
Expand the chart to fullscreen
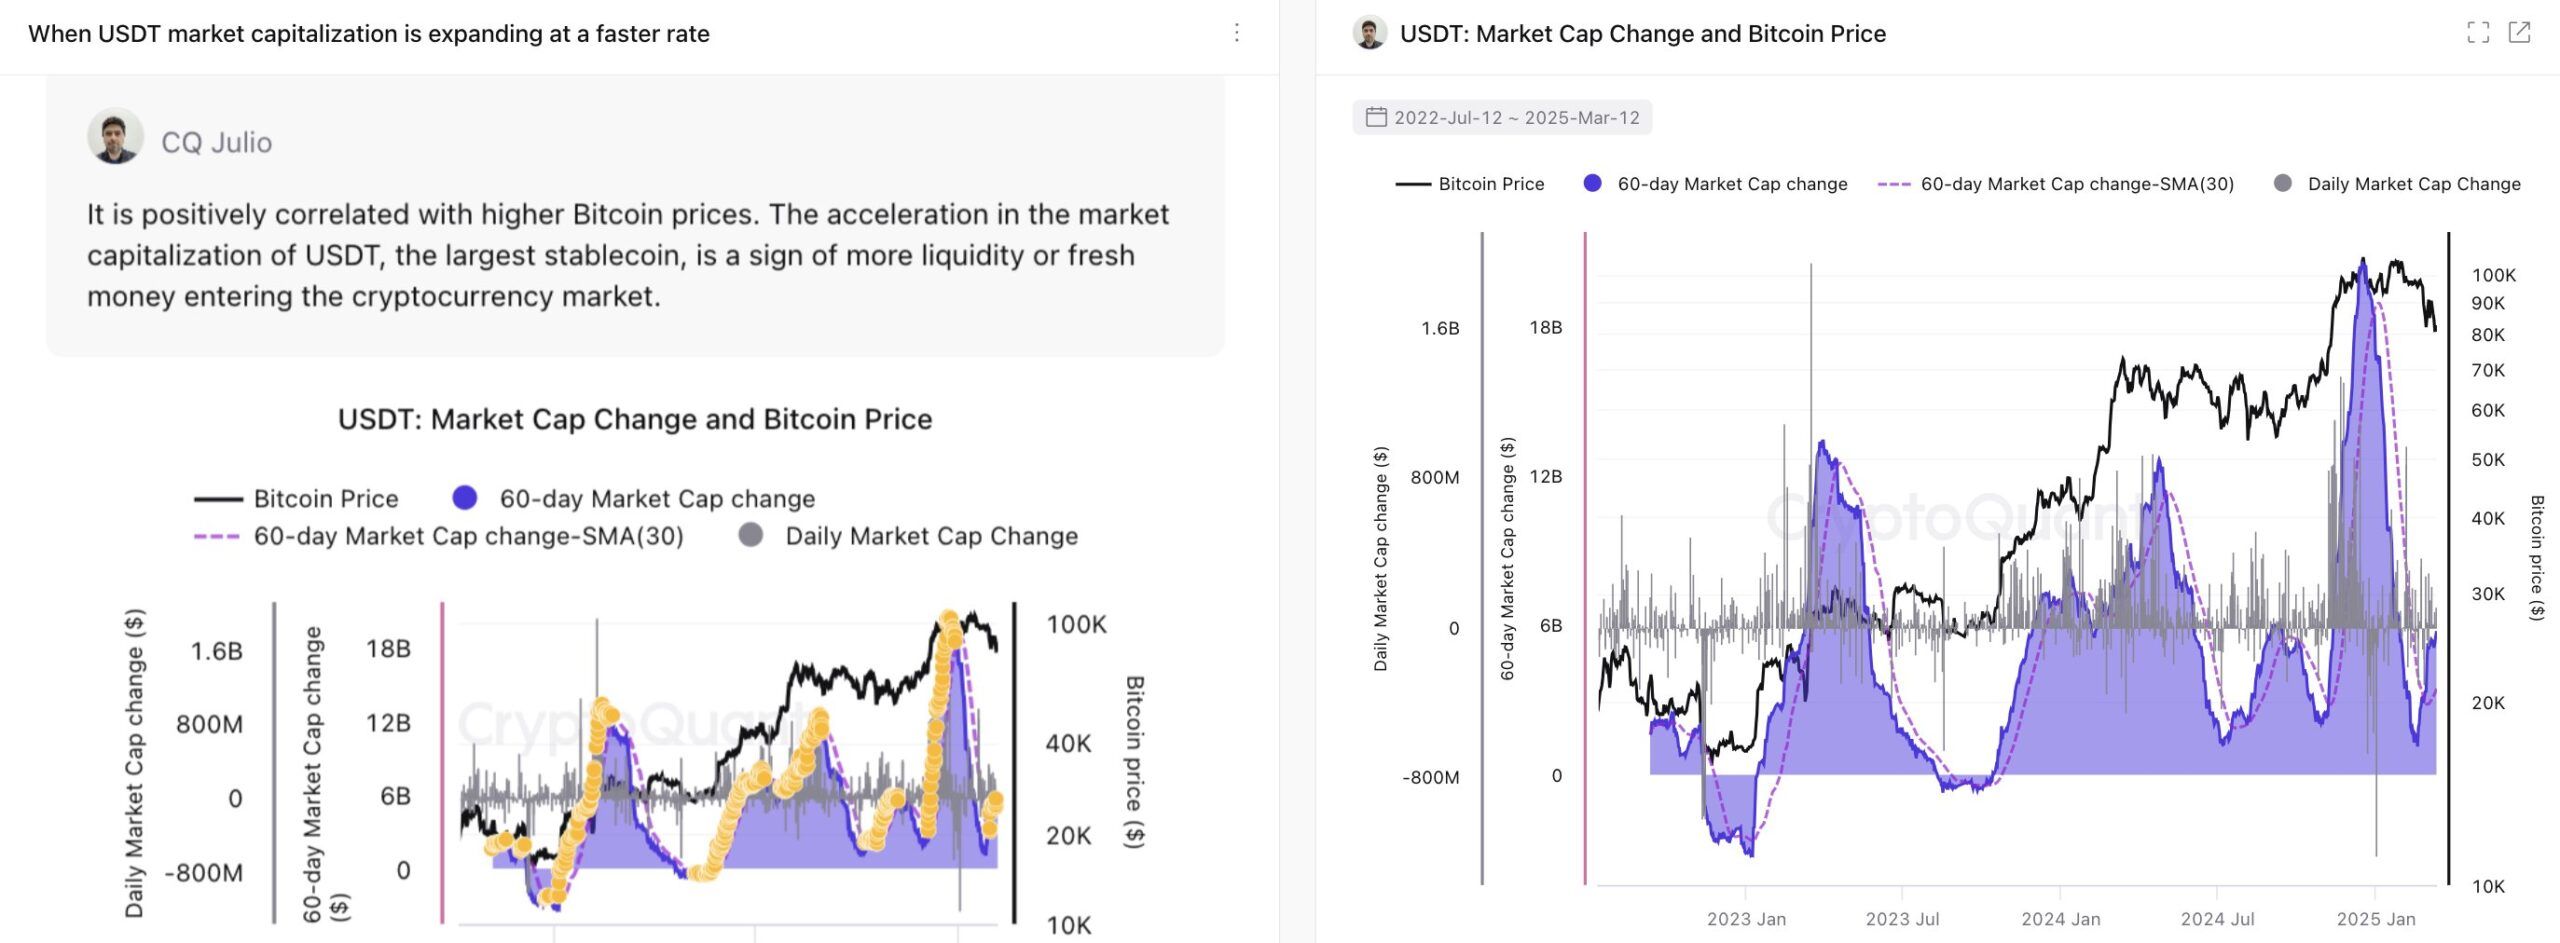tap(2478, 33)
